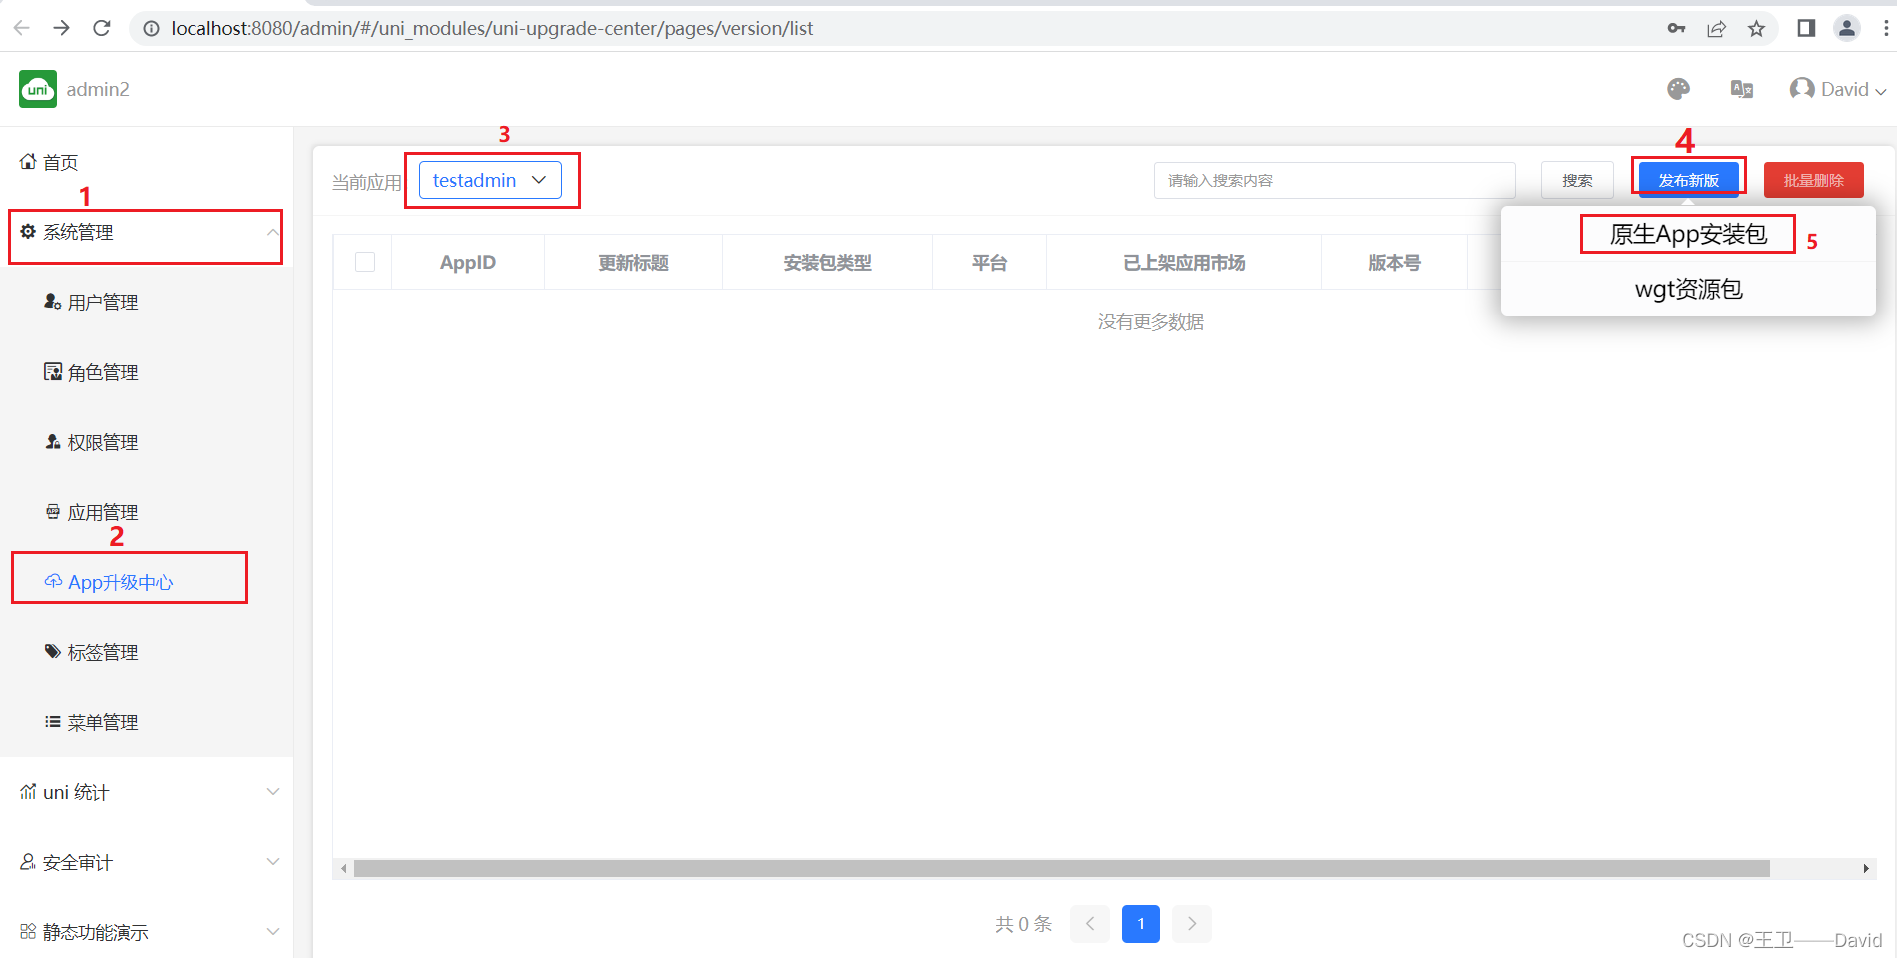Viewport: 1897px width, 958px height.
Task: Click the permission icon beside 权限管理
Action: (53, 441)
